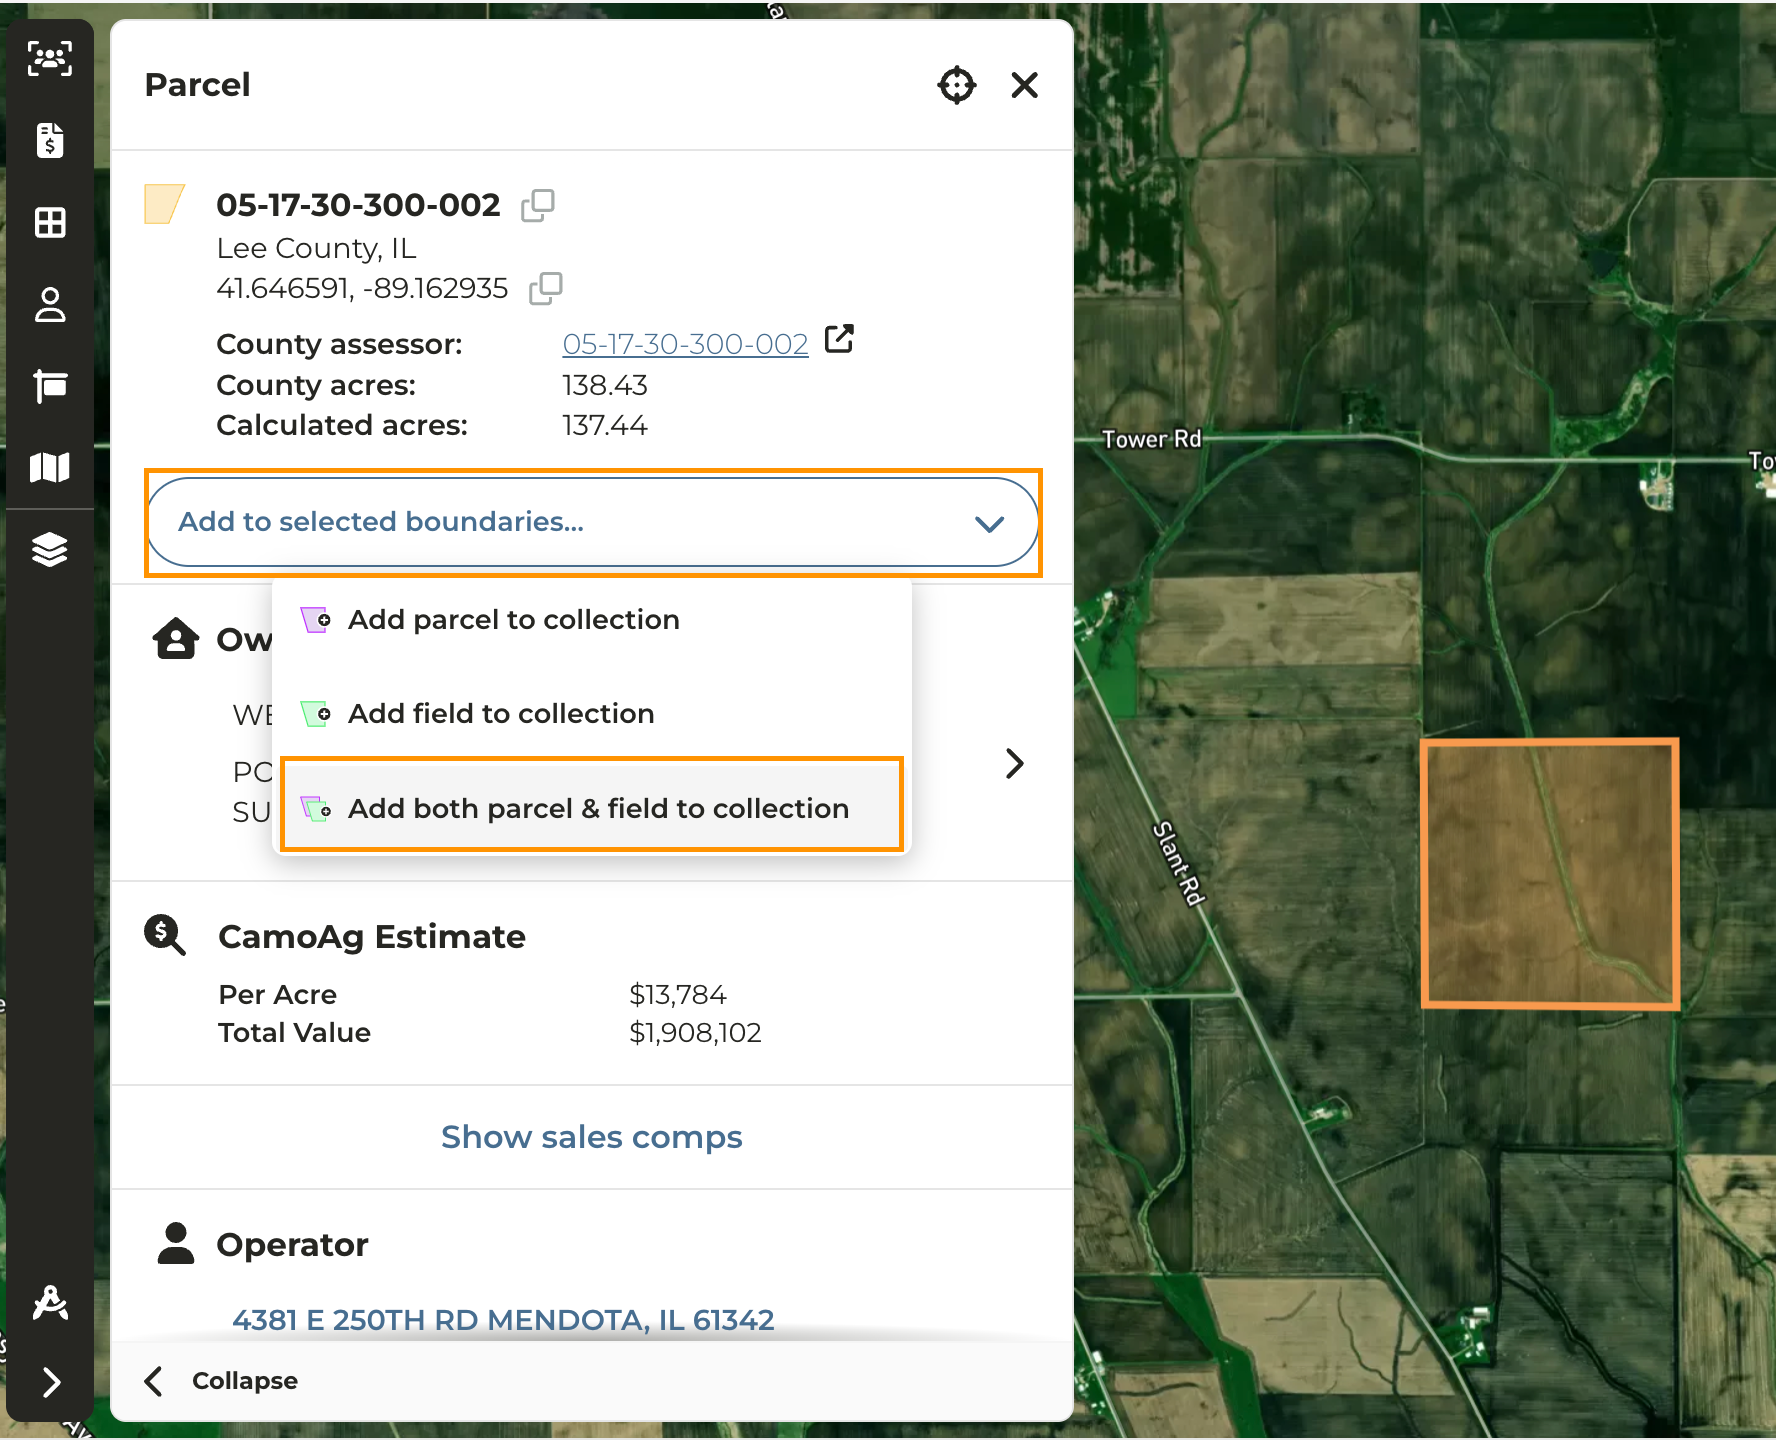Viewport: 1776px width, 1440px height.
Task: Expand owner details with right chevron
Action: click(x=1015, y=763)
